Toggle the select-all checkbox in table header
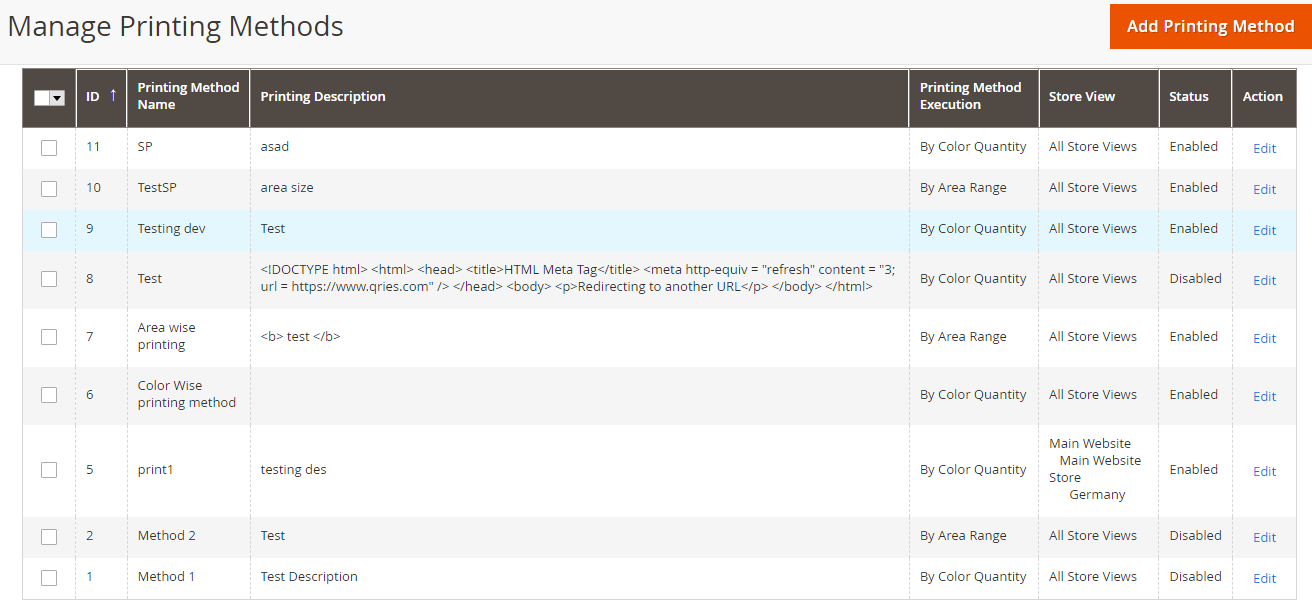 (x=42, y=98)
